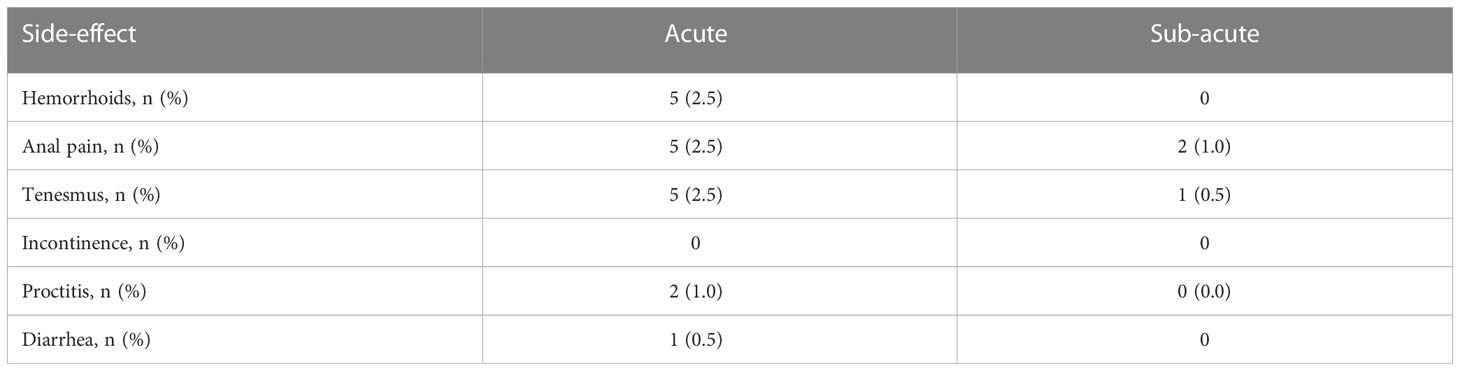Select Hemorrhoids sub-acute value 0
Viewport: 1460px width, 371px height.
pos(1204,98)
